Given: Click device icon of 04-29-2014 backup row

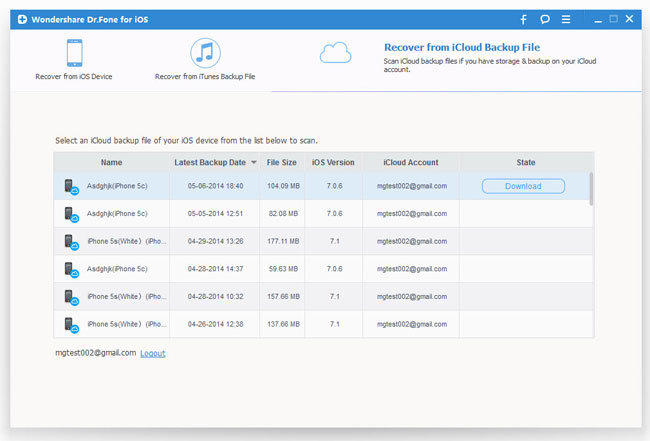Looking at the screenshot, I should (x=71, y=242).
